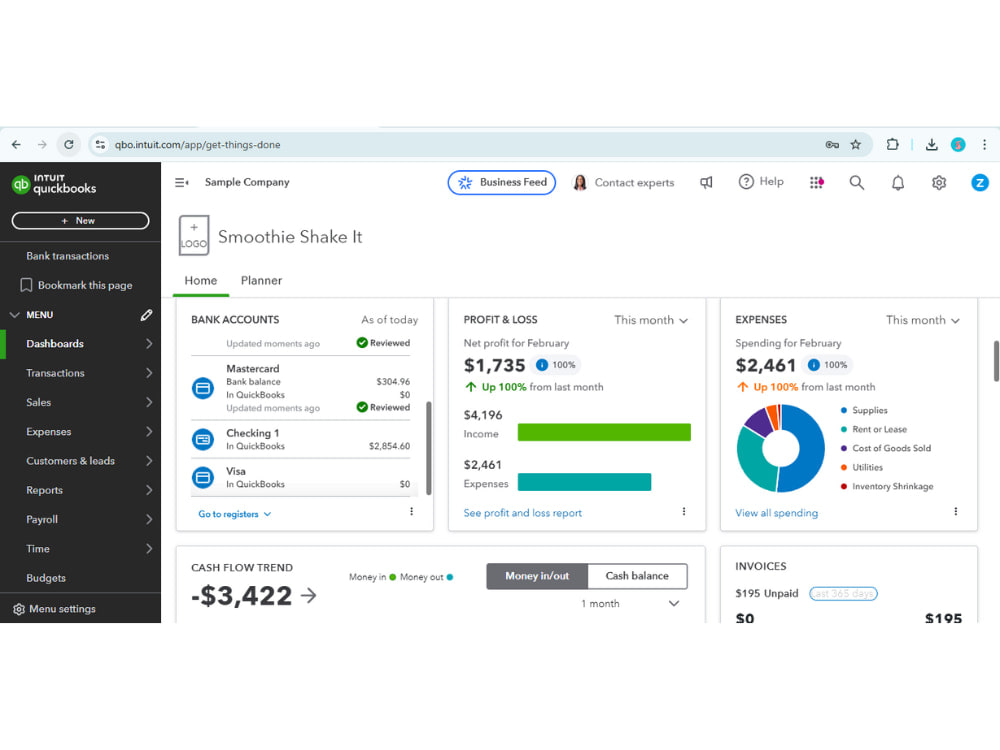Open browser extensions puzzle icon
1000x750 pixels.
tap(893, 145)
